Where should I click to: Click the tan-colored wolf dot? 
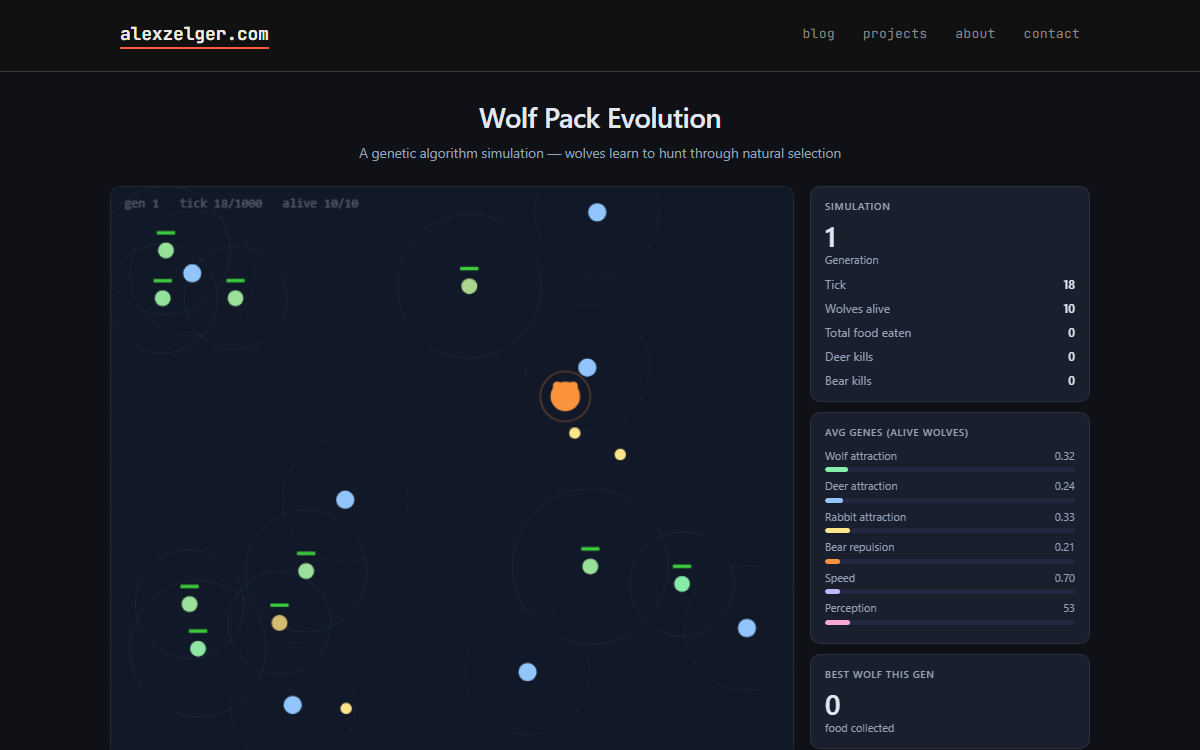(279, 623)
